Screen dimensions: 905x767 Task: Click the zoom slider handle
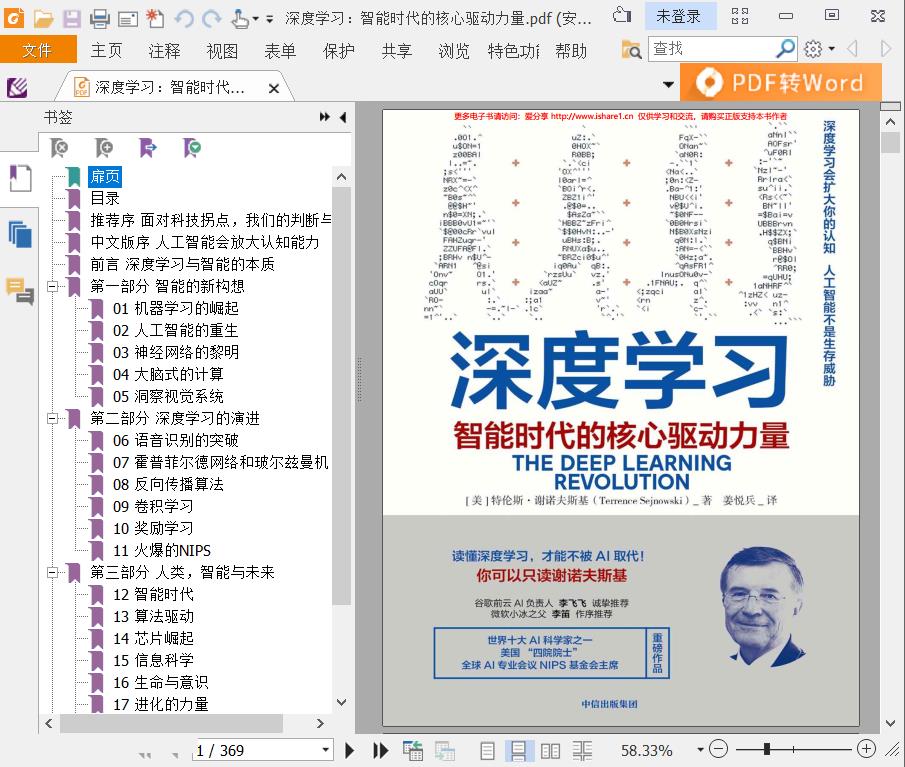(766, 749)
